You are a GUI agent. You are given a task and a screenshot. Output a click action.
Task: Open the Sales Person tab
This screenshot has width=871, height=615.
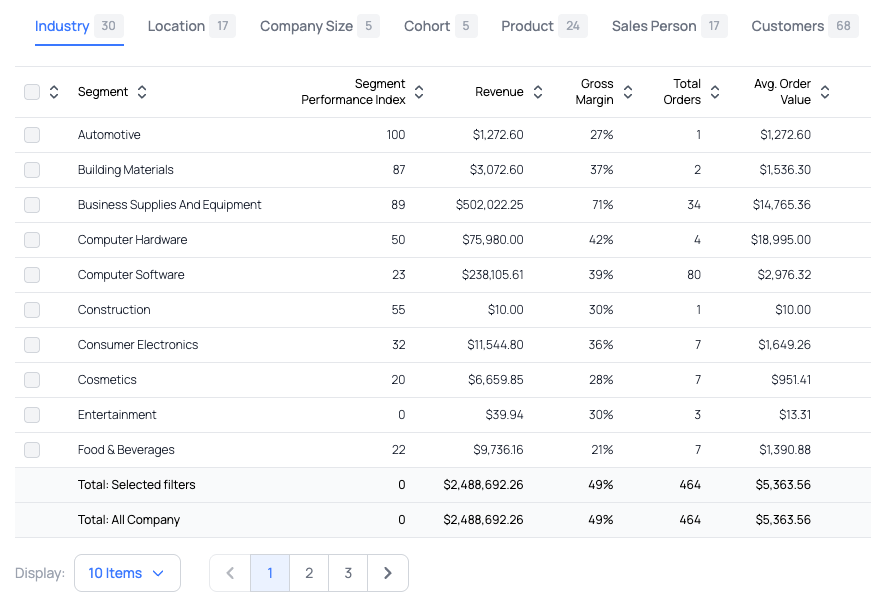[654, 26]
